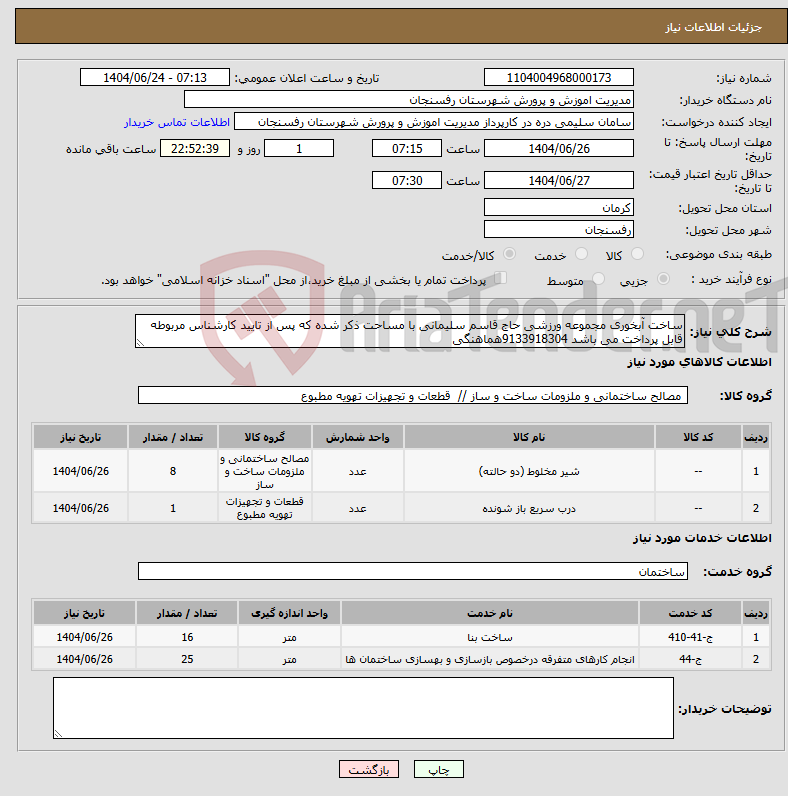The width and height of the screenshot is (788, 796).
Task: Click the ایجاد کننده درخواست field
Action: pyautogui.click(x=434, y=122)
